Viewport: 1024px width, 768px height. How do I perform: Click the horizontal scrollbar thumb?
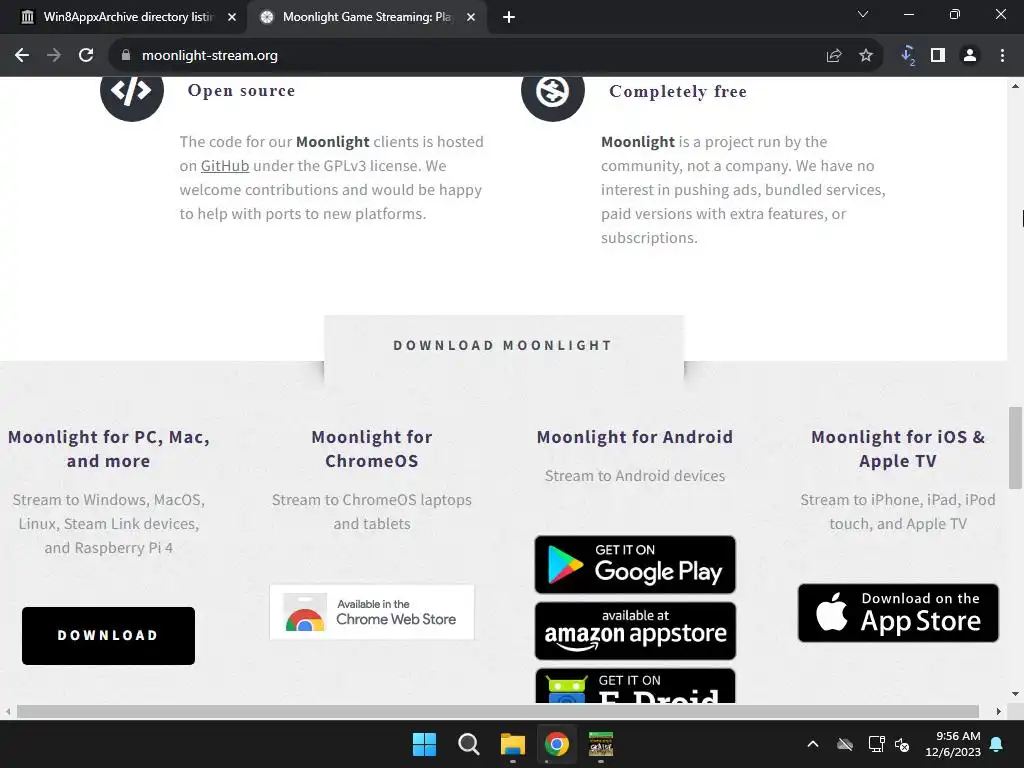(x=498, y=711)
